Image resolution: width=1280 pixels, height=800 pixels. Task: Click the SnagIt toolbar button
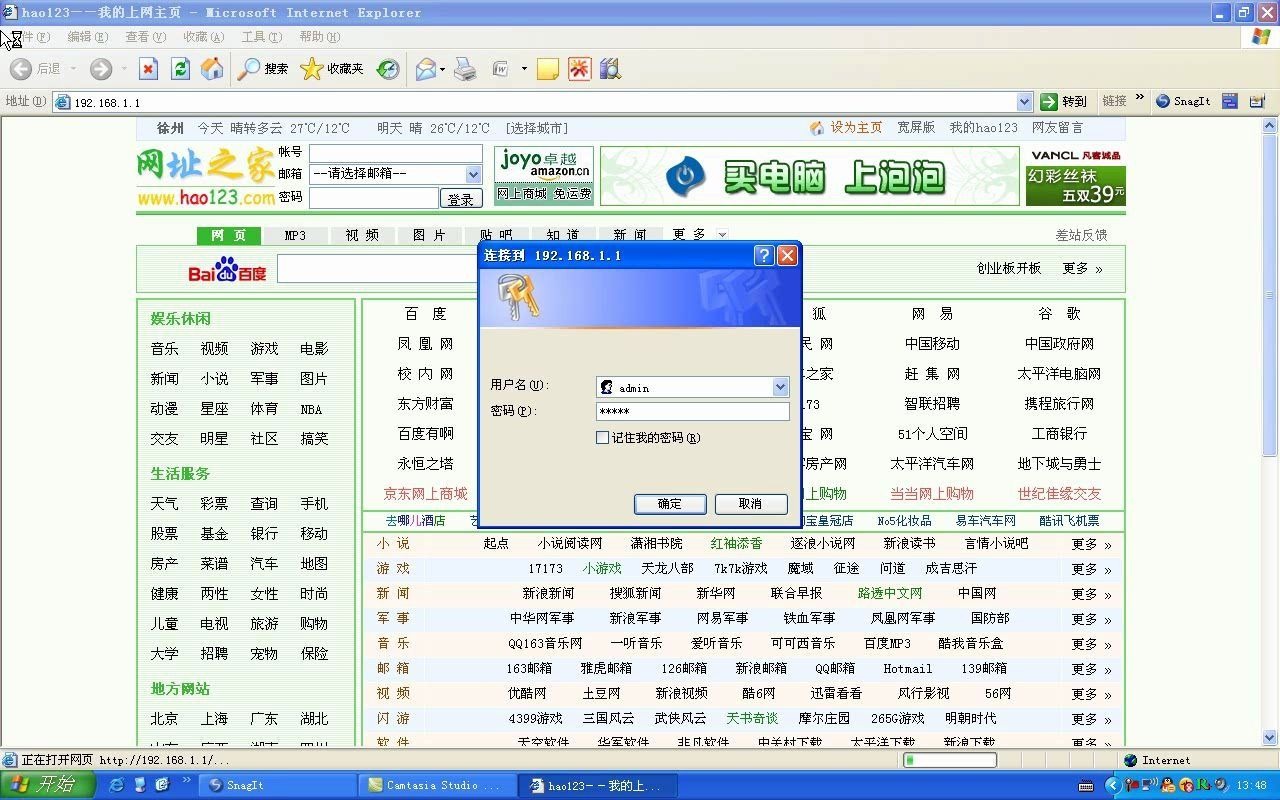(1183, 101)
